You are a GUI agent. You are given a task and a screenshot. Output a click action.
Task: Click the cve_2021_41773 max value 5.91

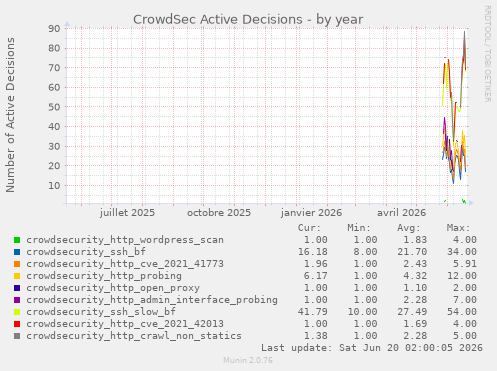[x=465, y=264]
